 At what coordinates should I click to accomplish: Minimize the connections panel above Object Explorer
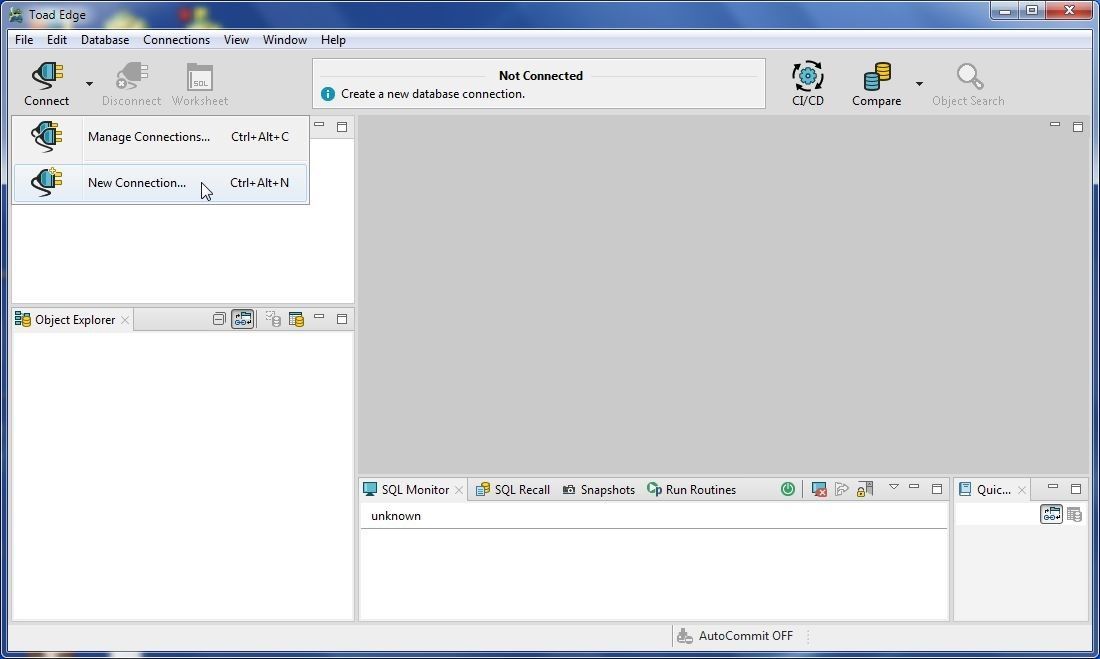319,125
